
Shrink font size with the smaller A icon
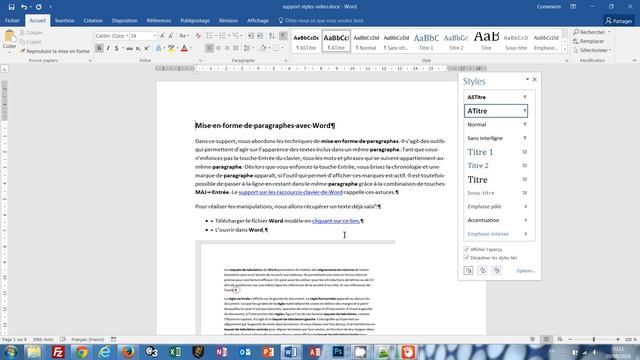171,36
